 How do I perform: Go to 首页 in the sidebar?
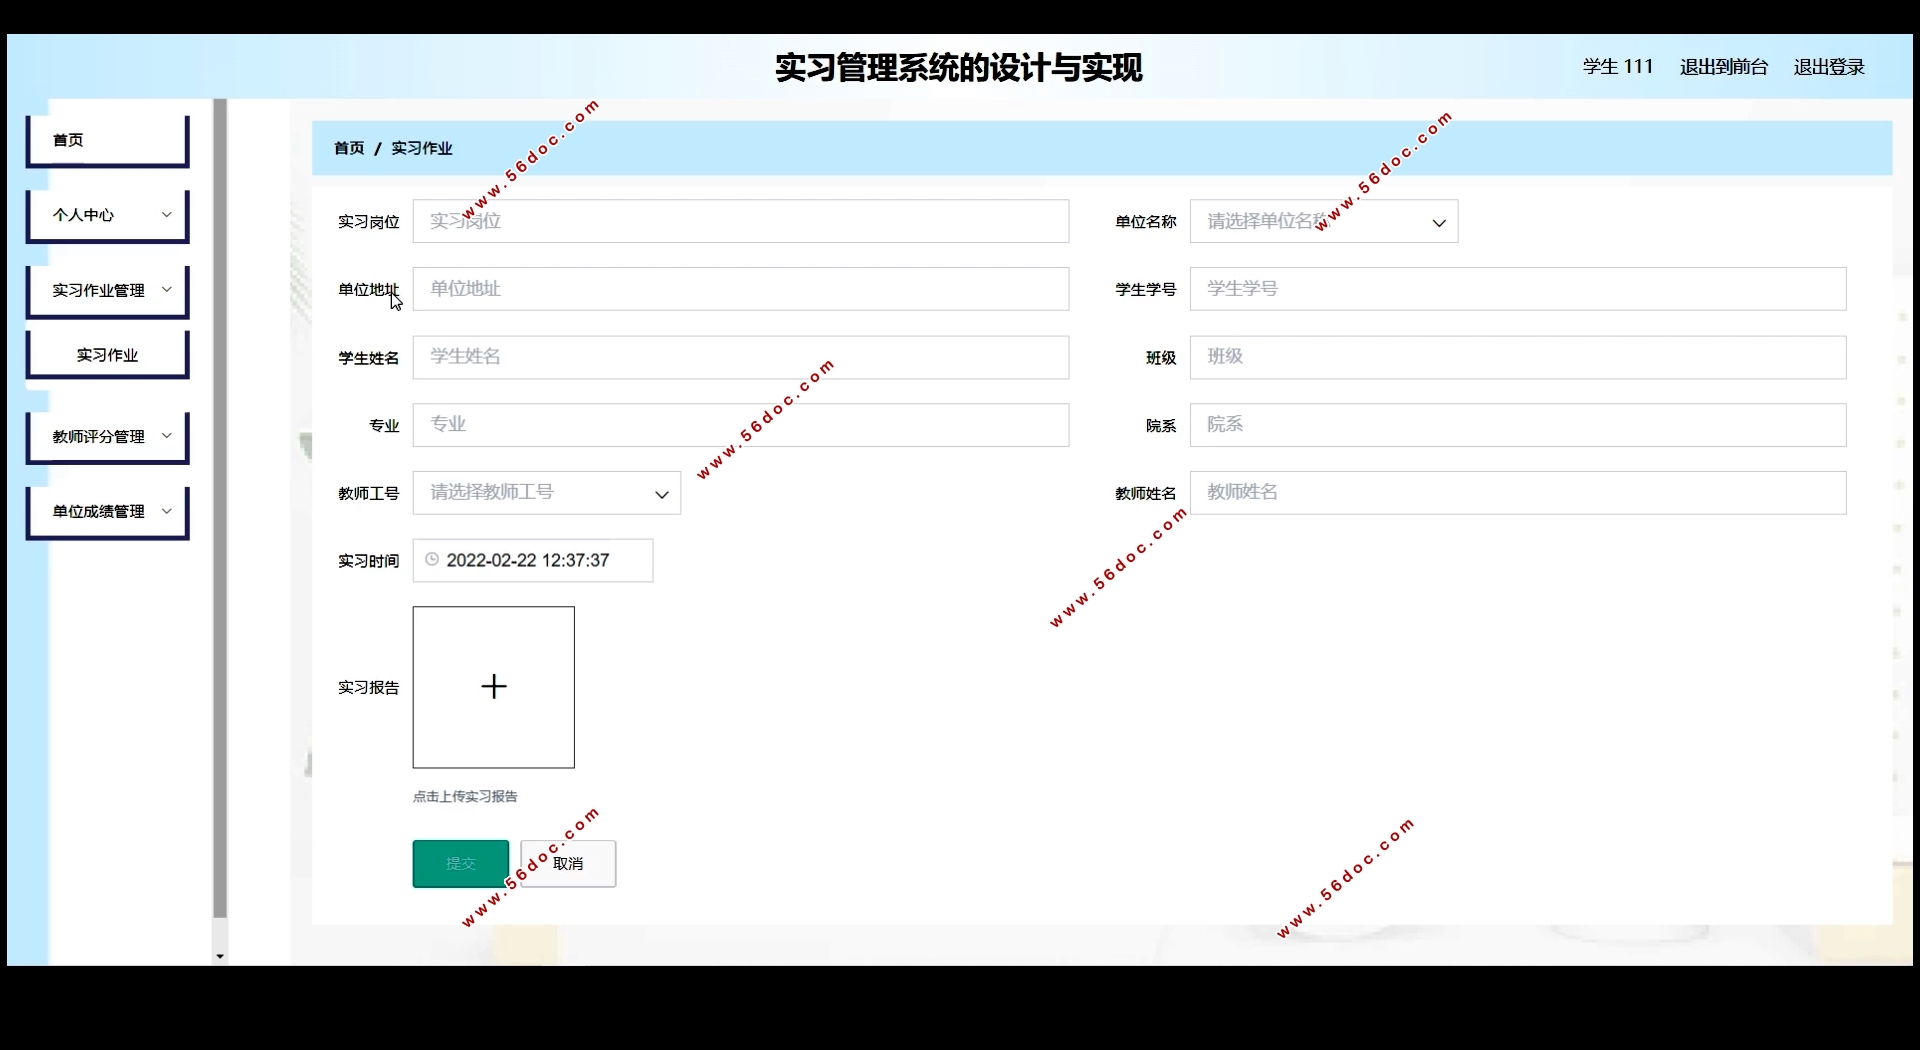pyautogui.click(x=108, y=141)
